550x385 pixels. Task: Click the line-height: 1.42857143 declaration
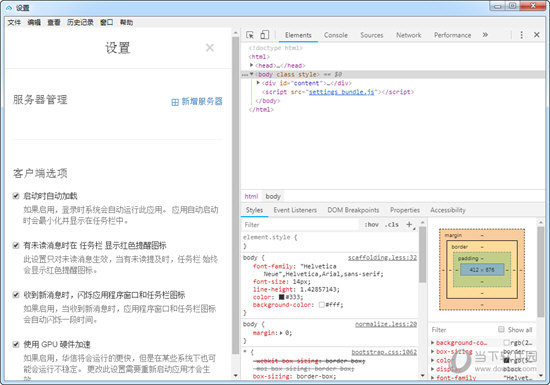(x=296, y=289)
